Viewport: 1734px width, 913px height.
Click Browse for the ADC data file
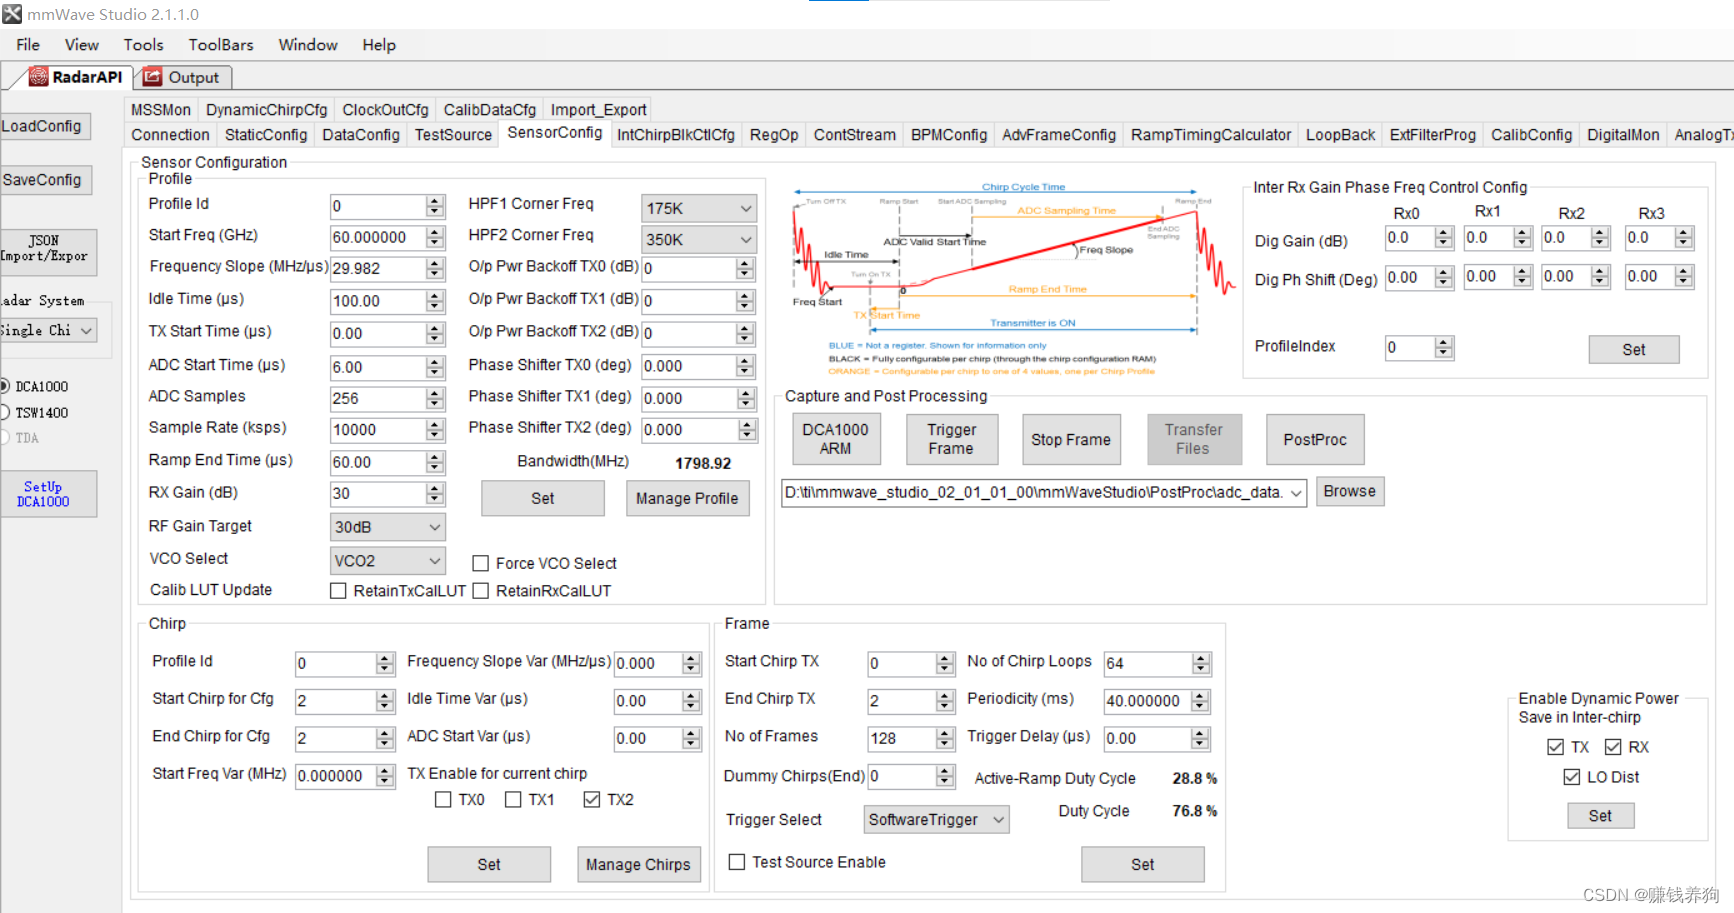point(1350,491)
